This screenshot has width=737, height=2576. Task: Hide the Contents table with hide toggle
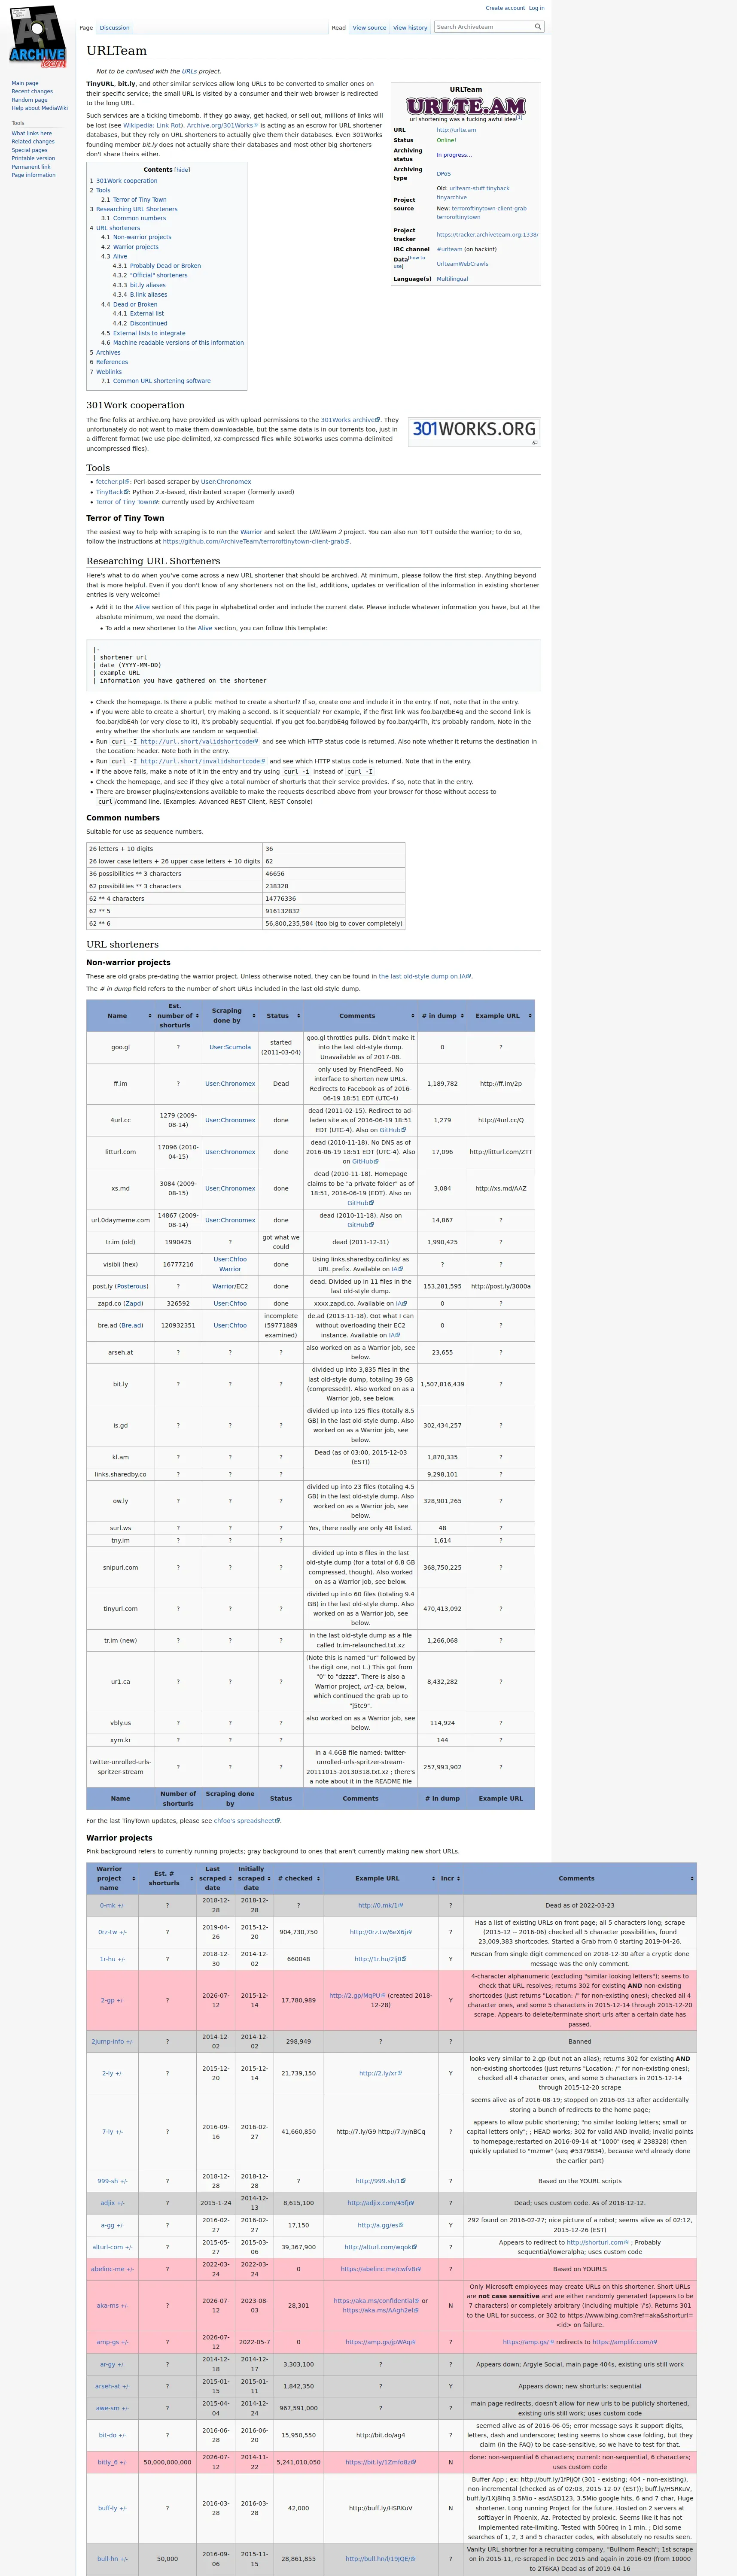pos(182,170)
